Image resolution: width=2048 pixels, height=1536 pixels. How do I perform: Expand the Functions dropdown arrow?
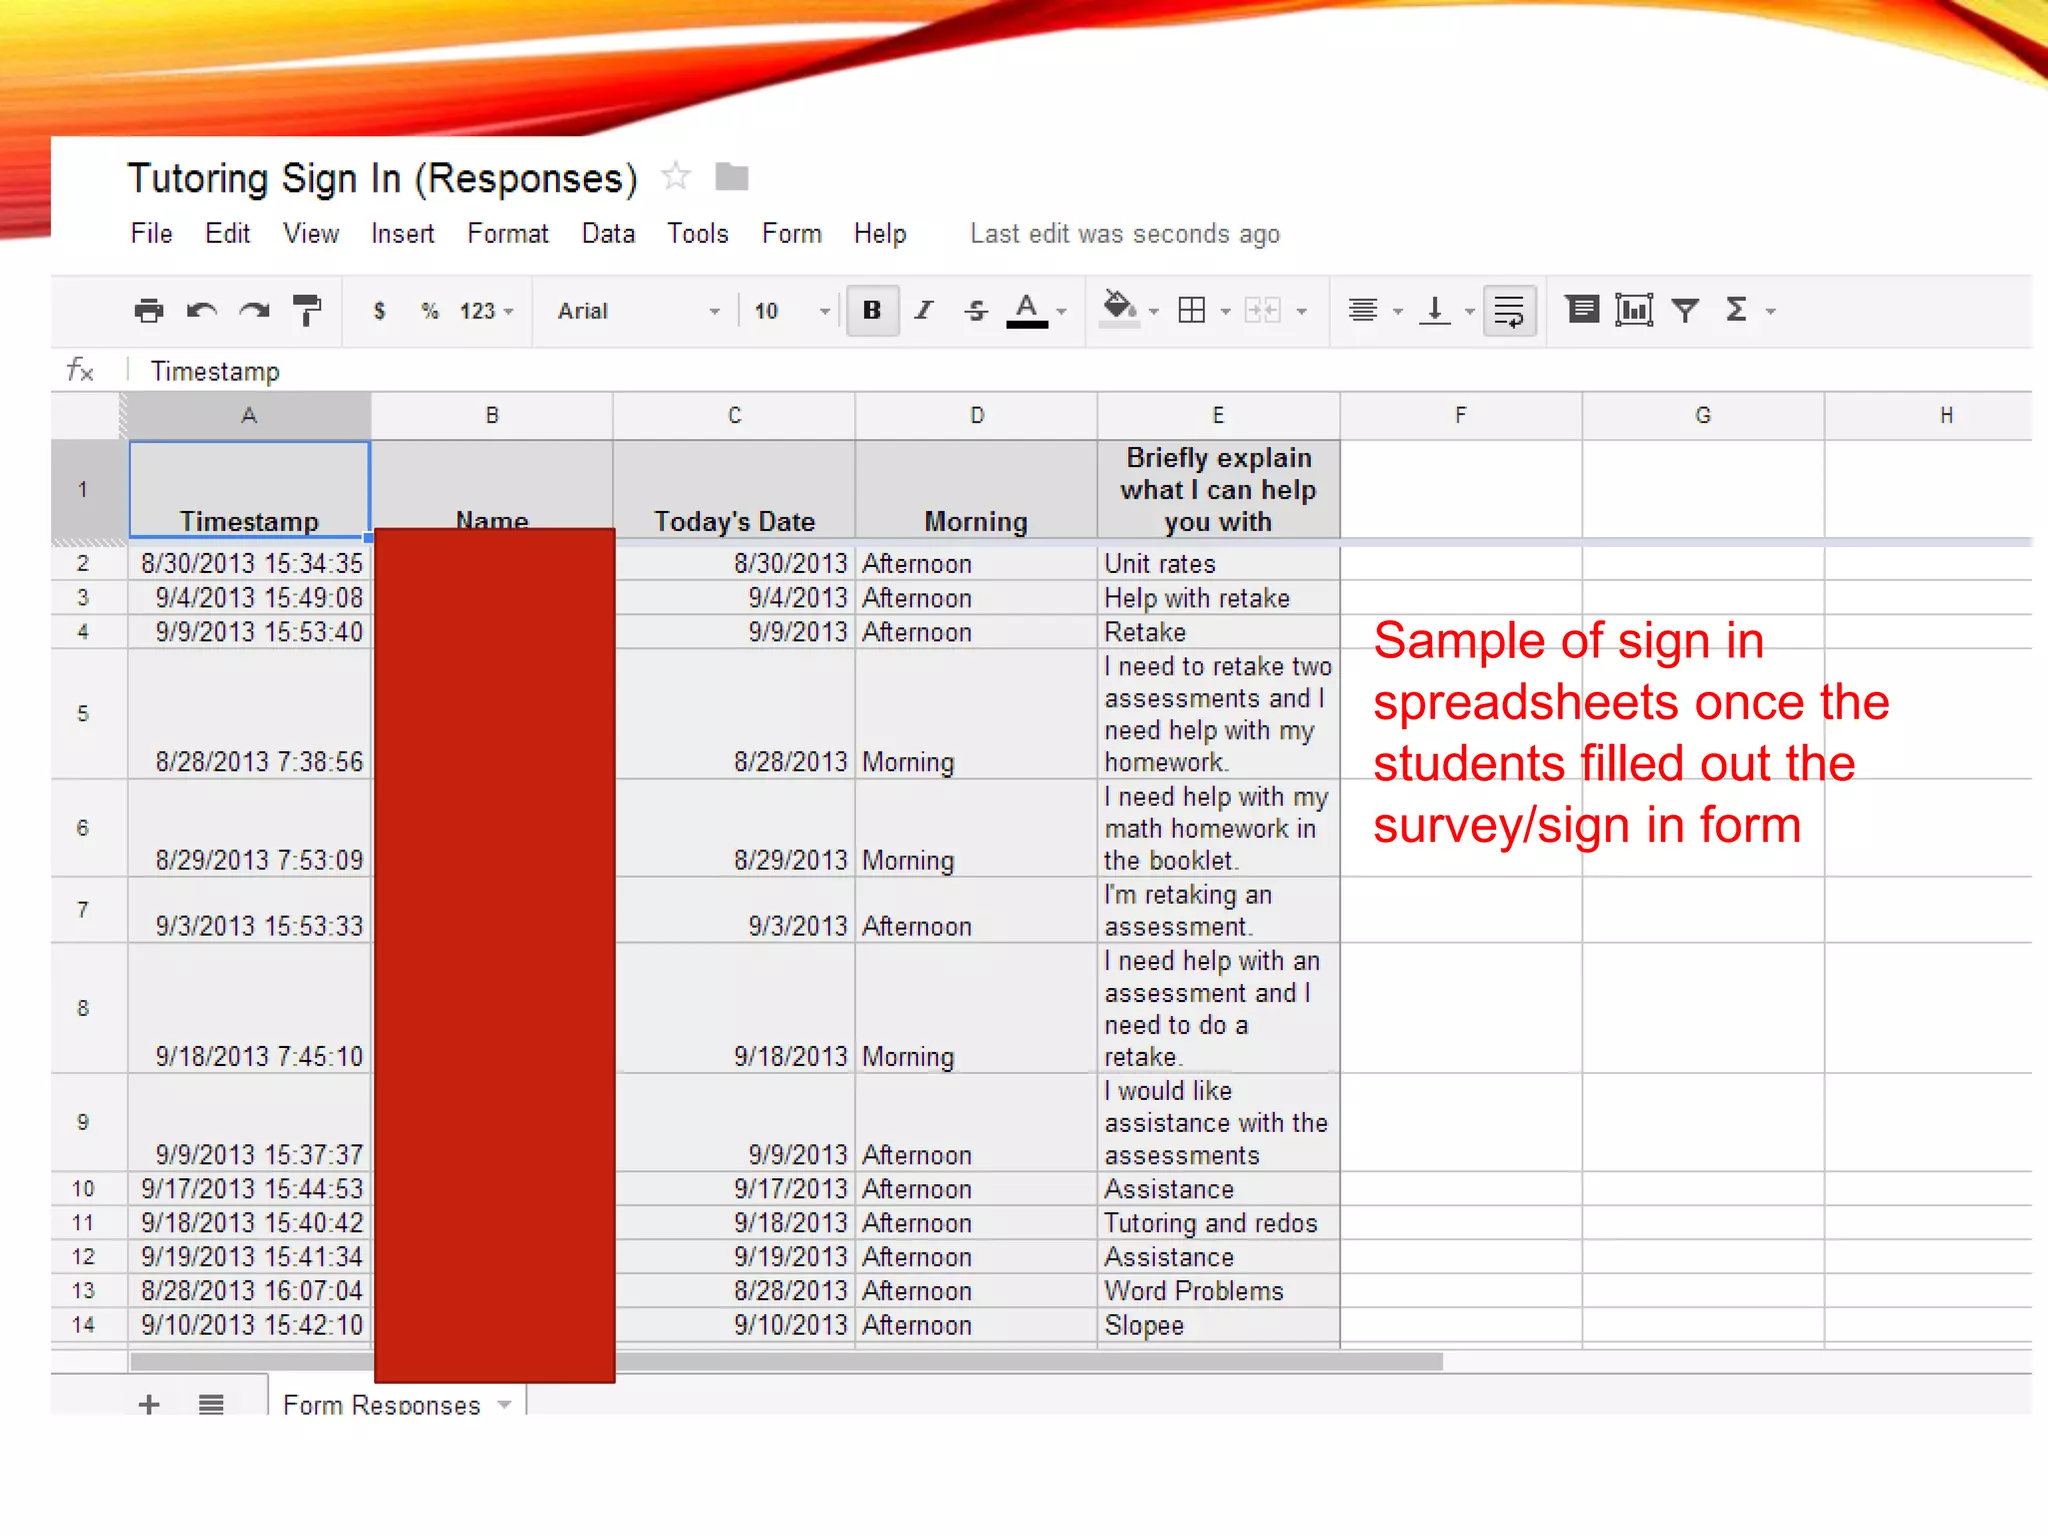pyautogui.click(x=1771, y=312)
